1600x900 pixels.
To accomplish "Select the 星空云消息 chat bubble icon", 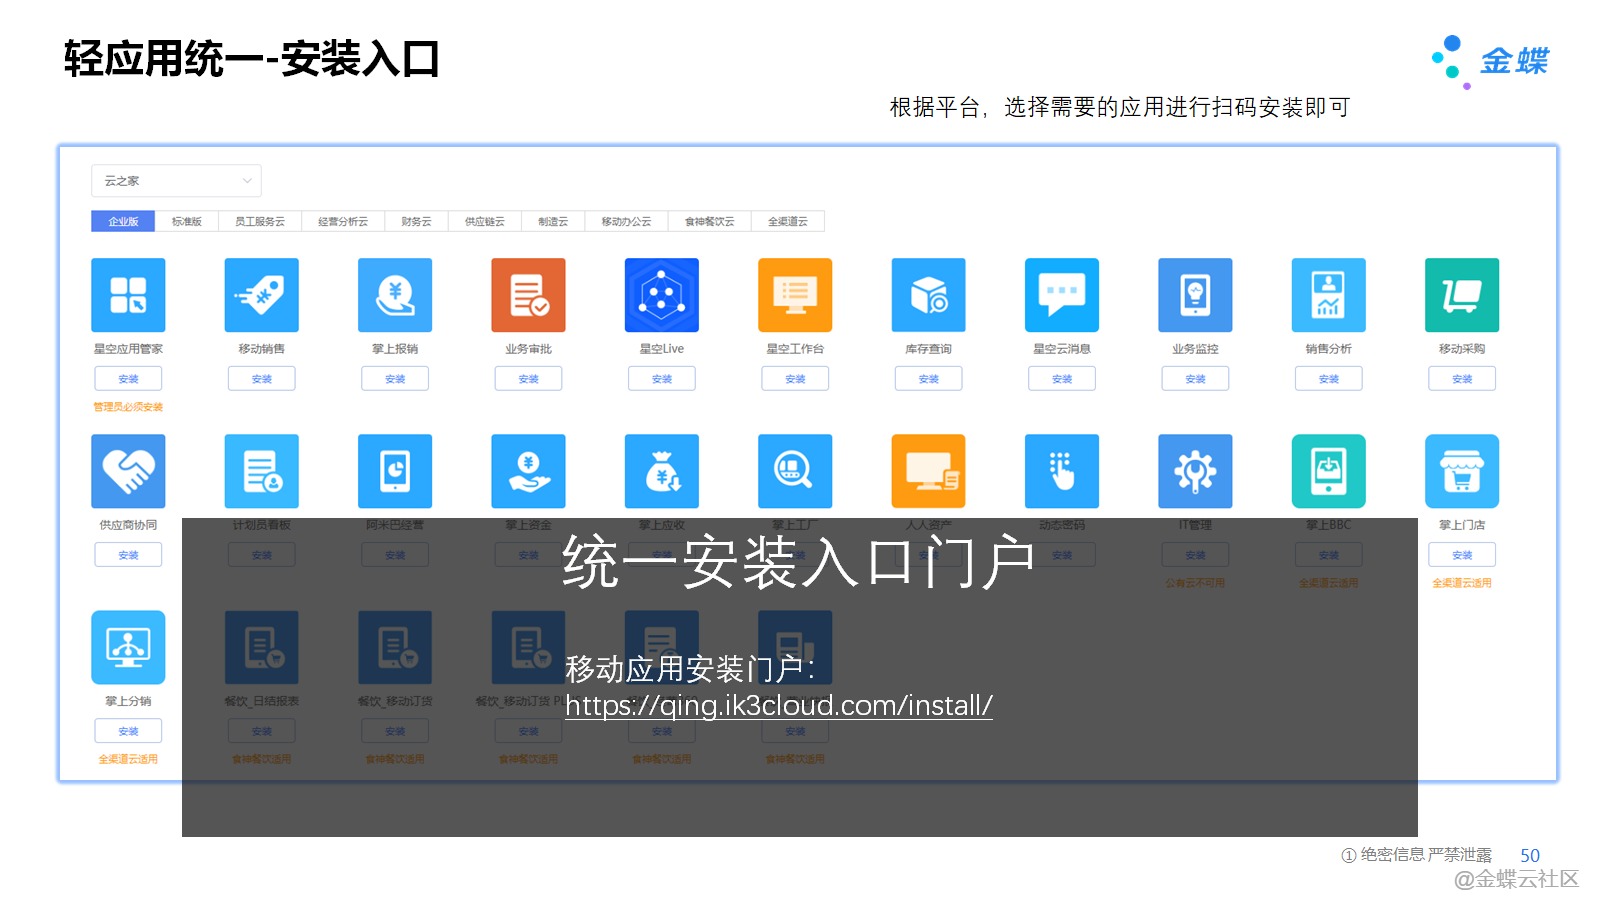I will tap(1061, 295).
